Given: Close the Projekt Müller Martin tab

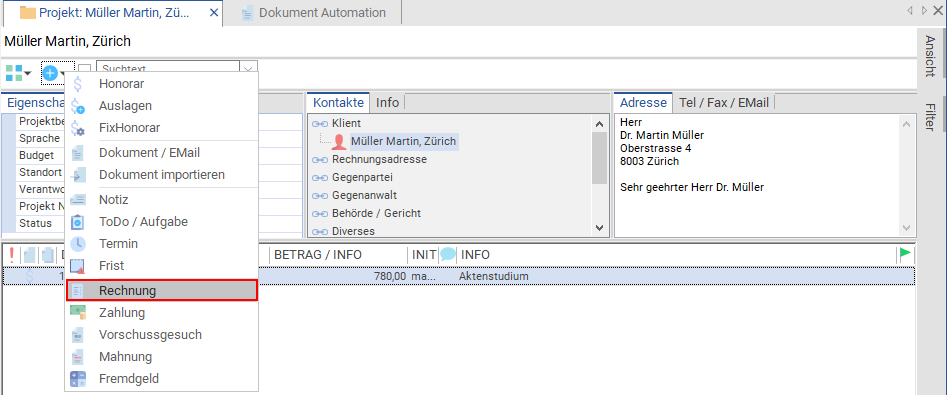Looking at the screenshot, I should coord(213,13).
